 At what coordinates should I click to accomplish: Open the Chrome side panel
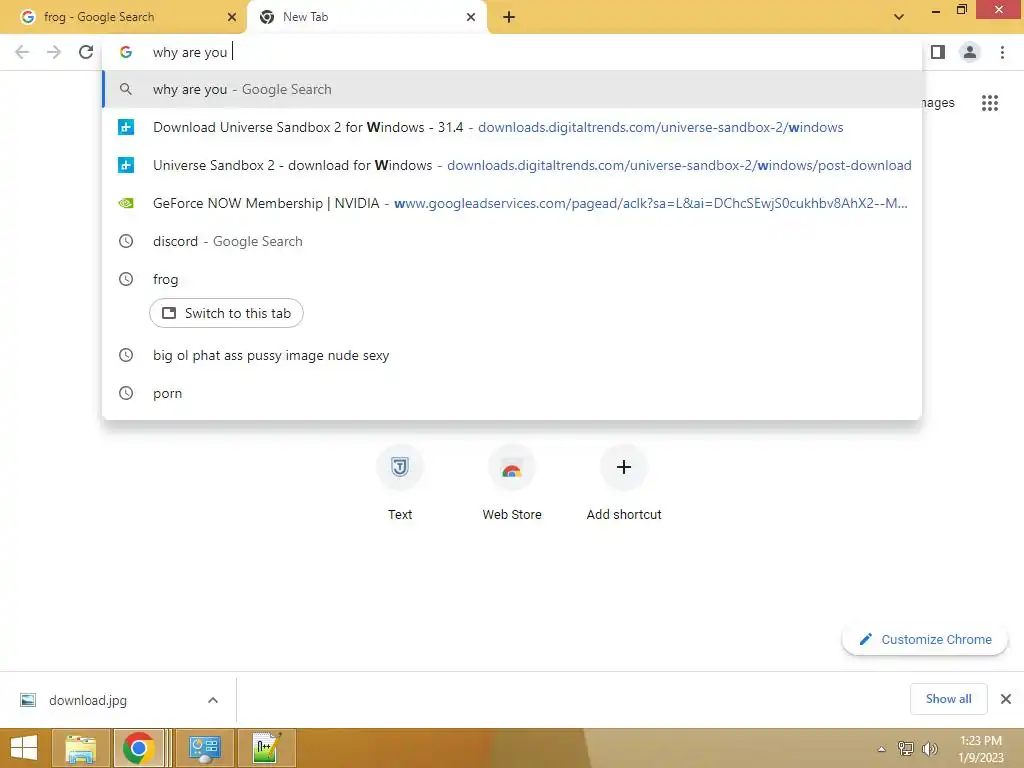point(938,52)
